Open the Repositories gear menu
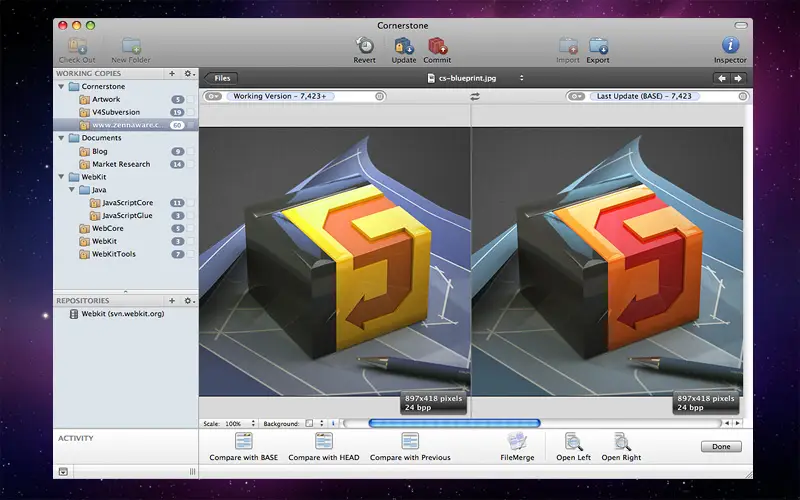Screen dimensions: 800x500 (x=189, y=301)
